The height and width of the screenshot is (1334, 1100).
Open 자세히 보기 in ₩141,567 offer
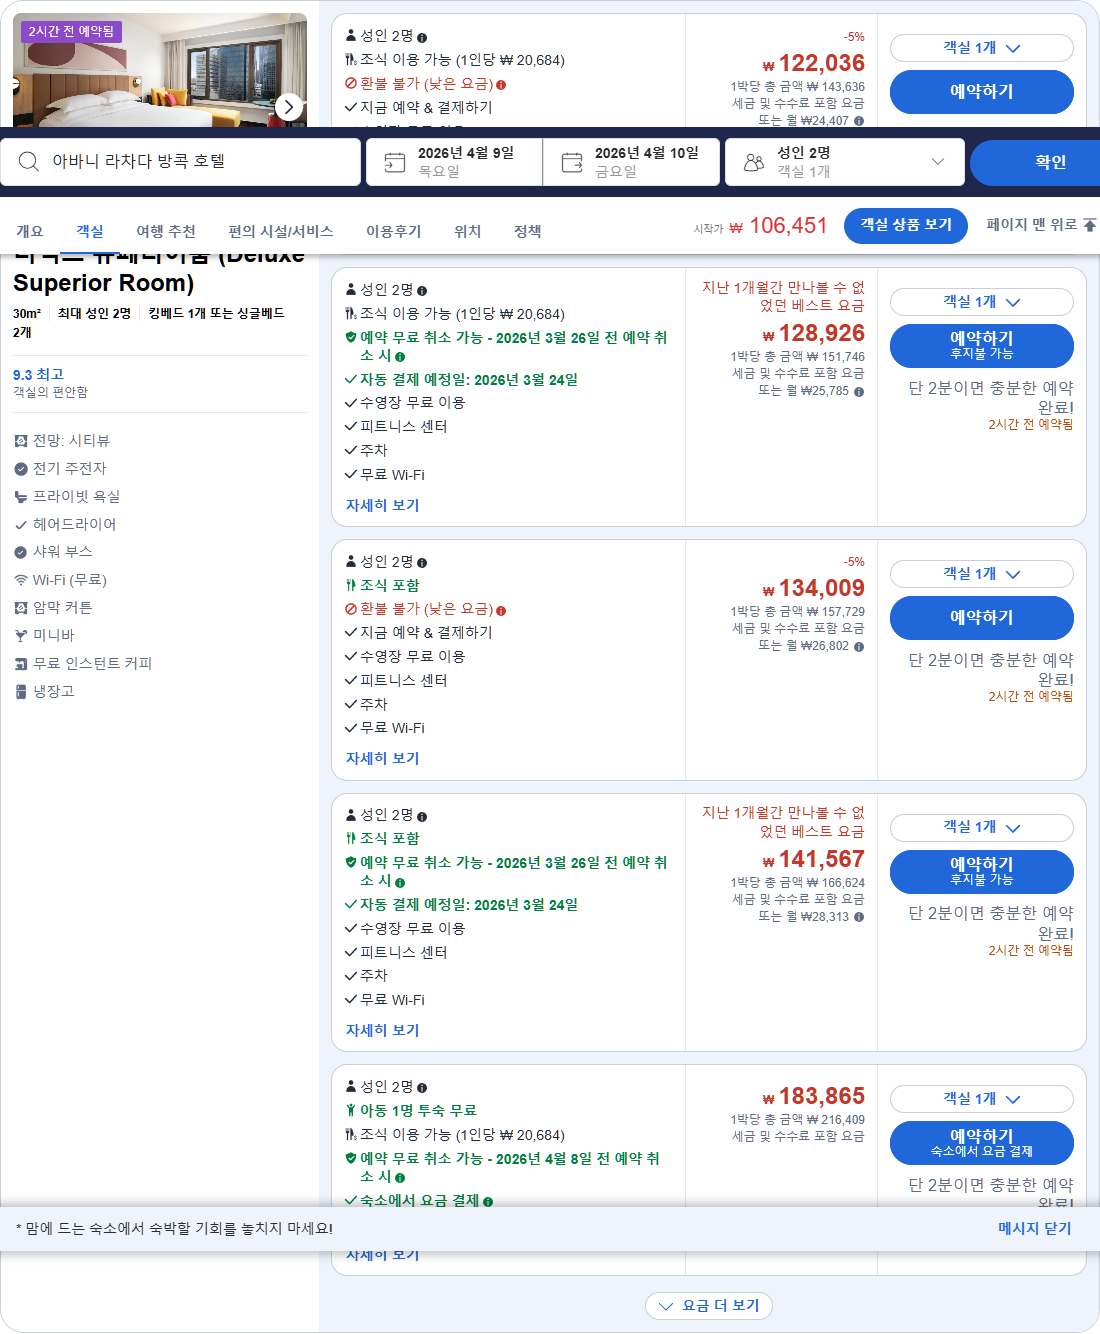click(x=383, y=1031)
